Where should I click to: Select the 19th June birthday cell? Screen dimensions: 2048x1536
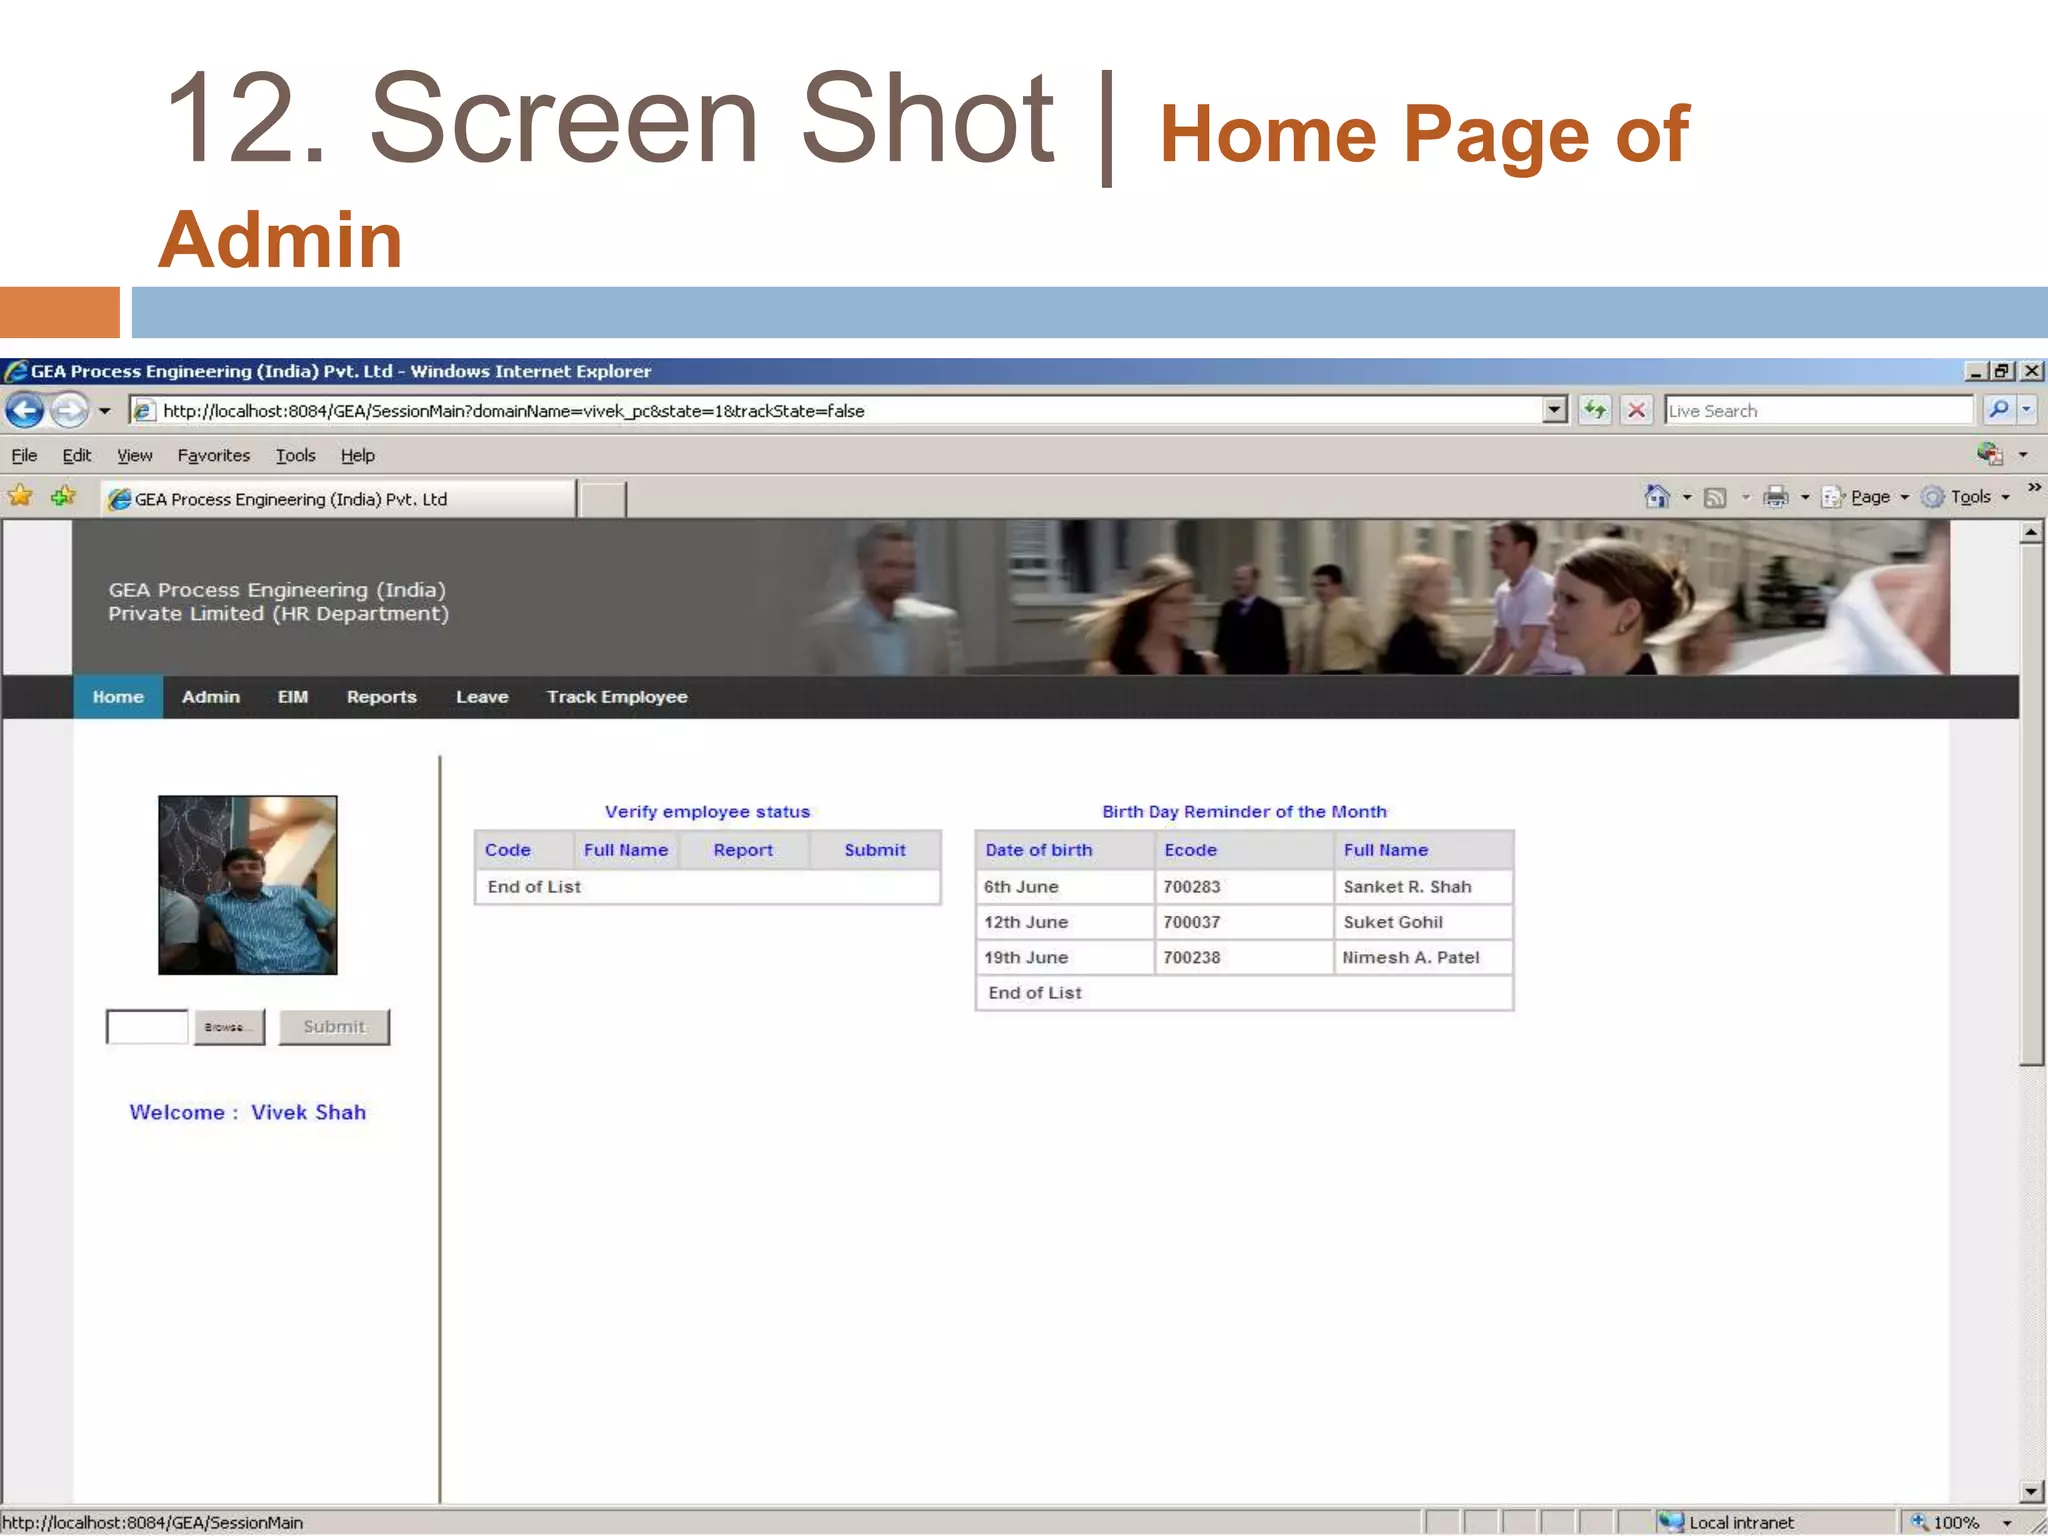click(x=1065, y=958)
